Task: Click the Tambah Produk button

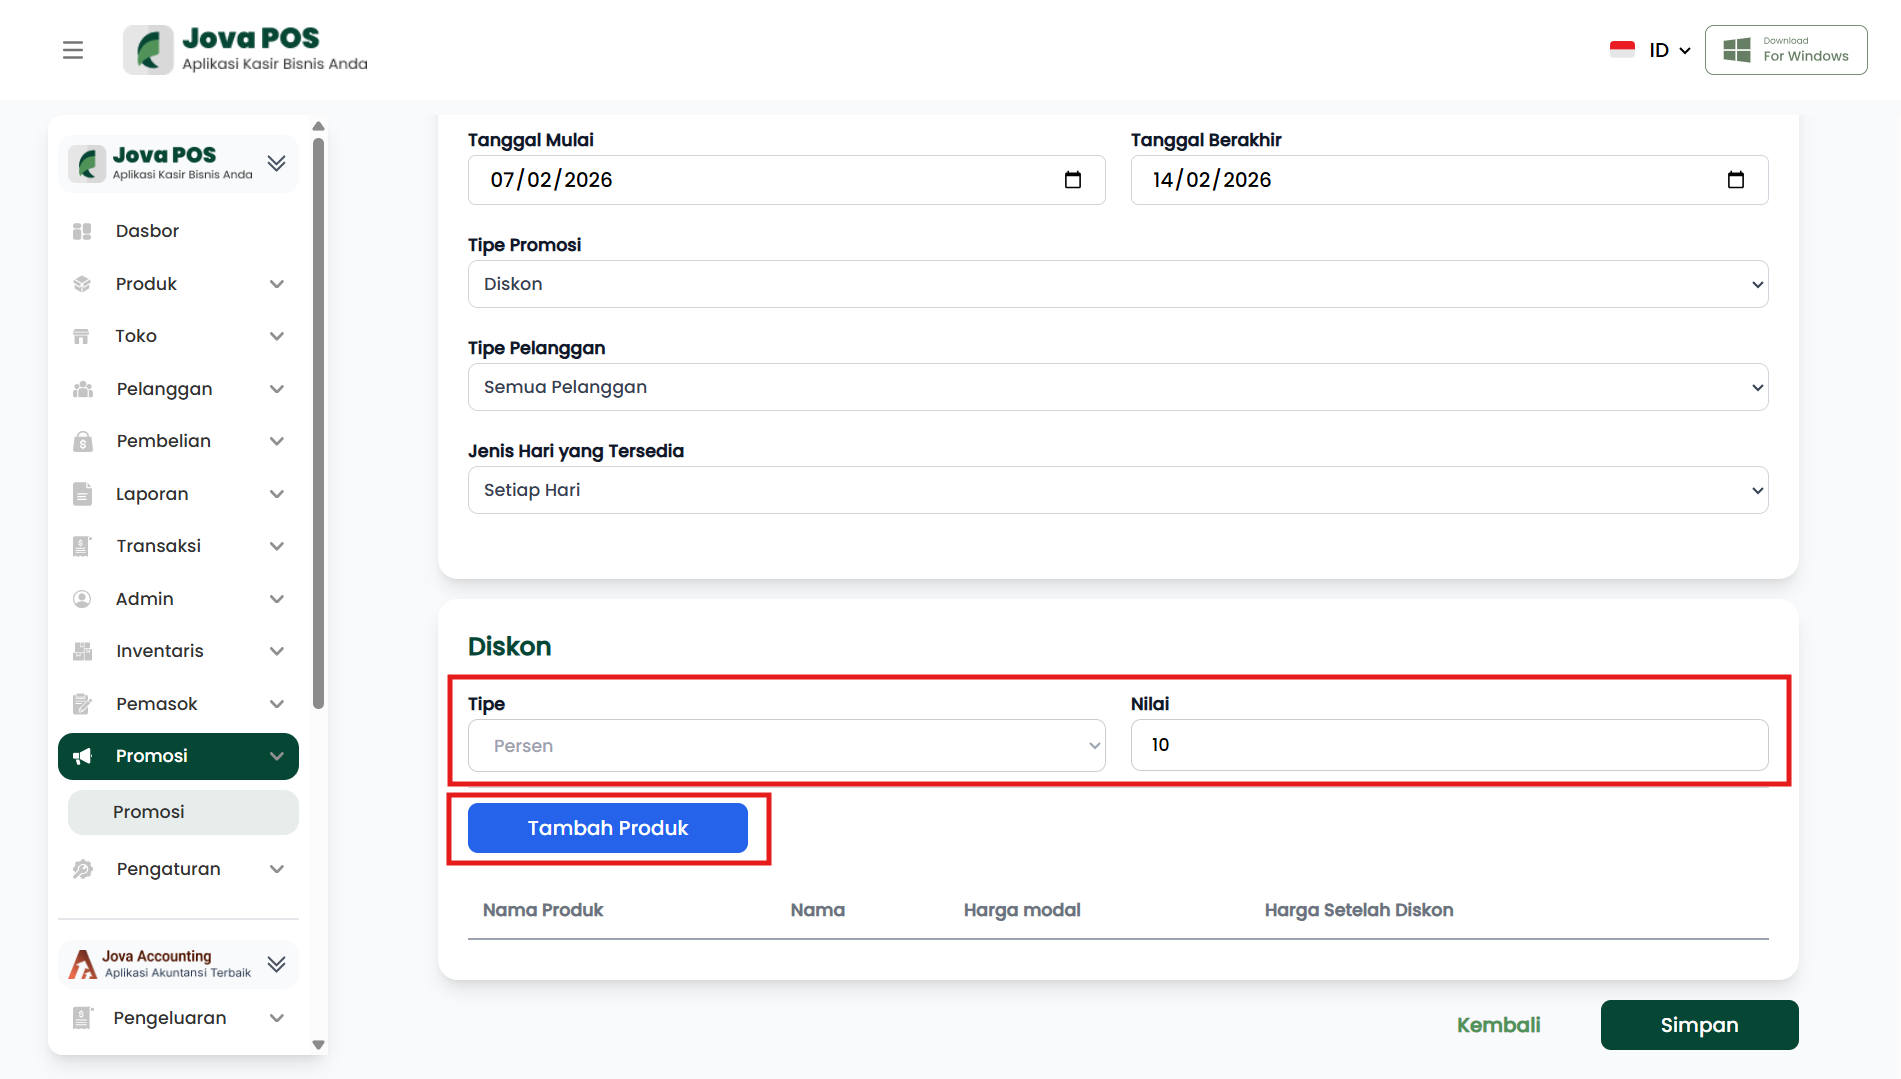Action: [607, 828]
